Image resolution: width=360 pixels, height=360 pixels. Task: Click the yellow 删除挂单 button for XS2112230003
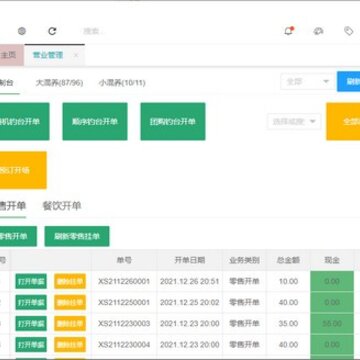pos(70,323)
